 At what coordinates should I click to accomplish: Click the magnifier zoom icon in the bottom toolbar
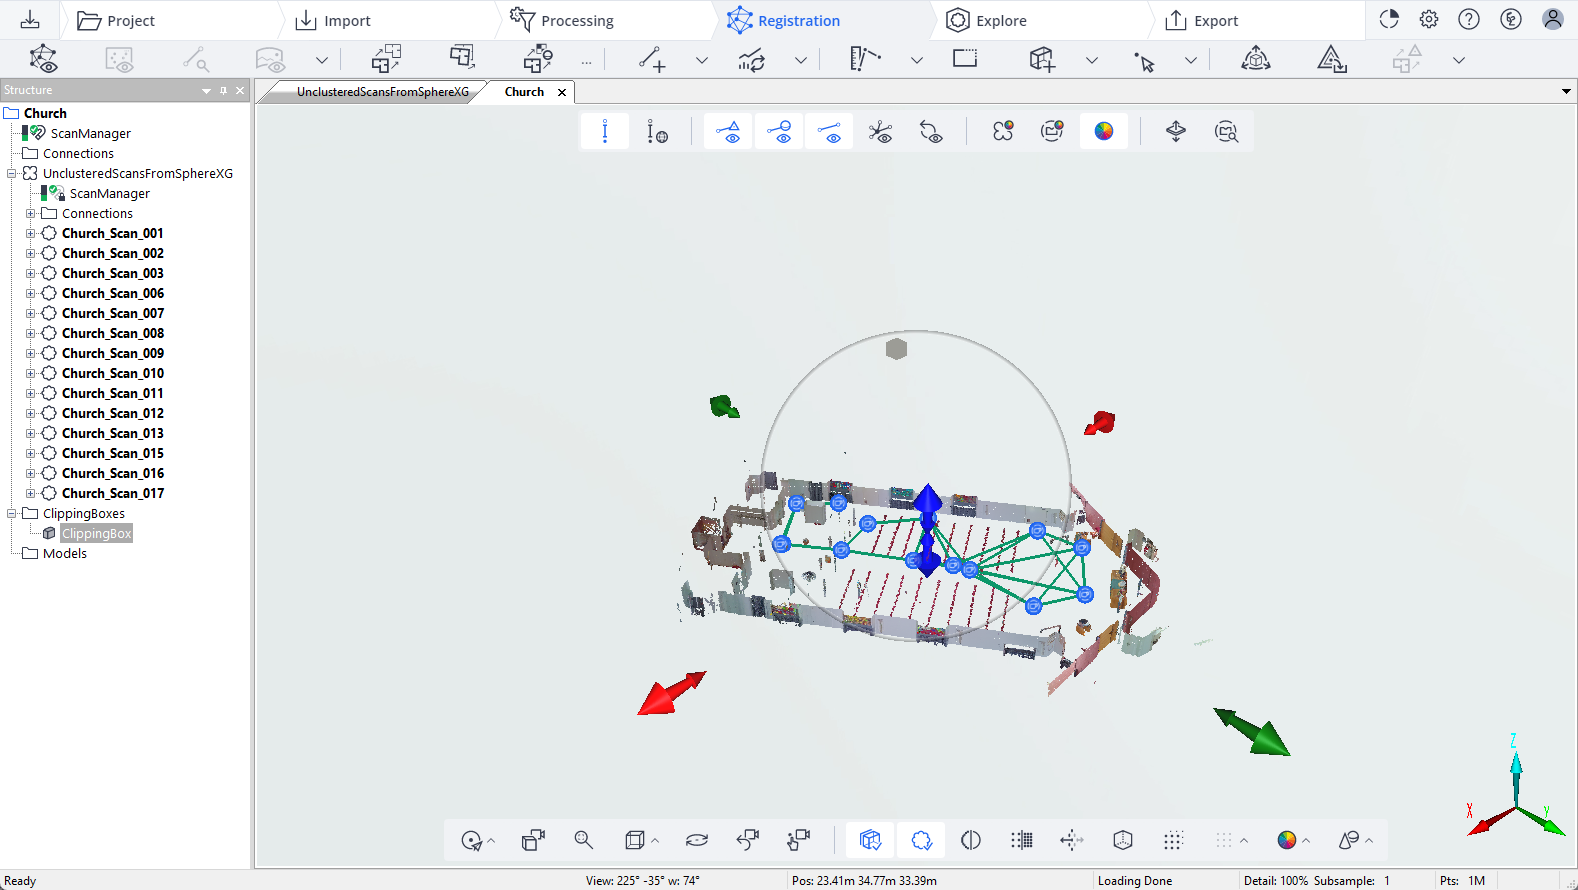[584, 840]
